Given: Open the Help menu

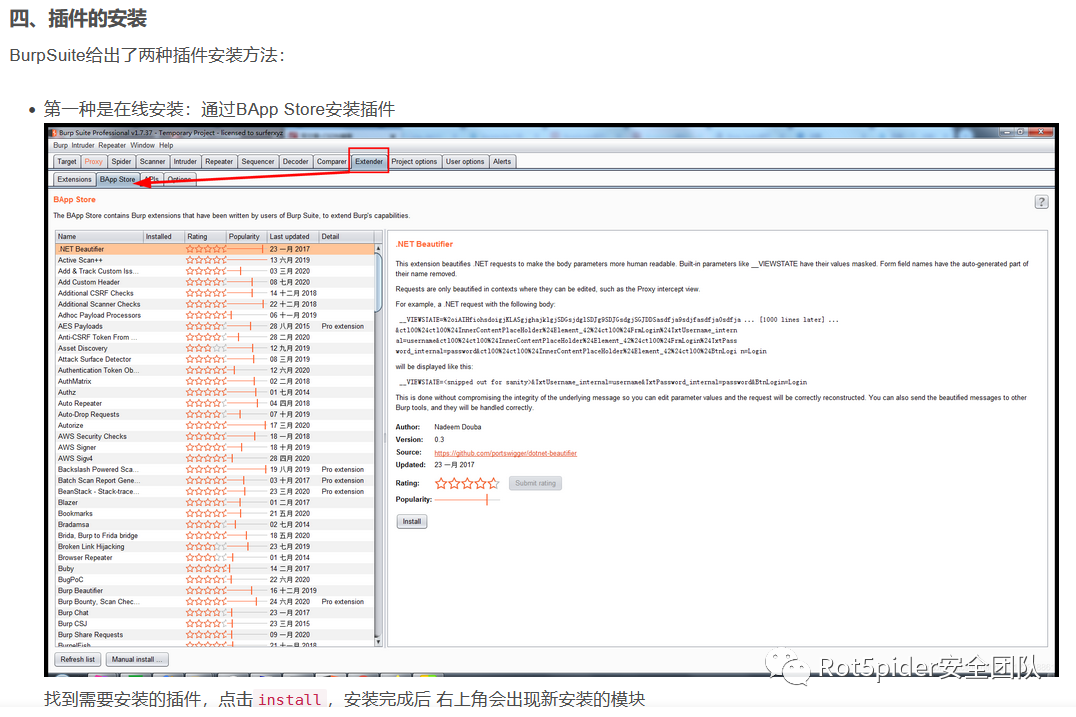Looking at the screenshot, I should (x=166, y=145).
